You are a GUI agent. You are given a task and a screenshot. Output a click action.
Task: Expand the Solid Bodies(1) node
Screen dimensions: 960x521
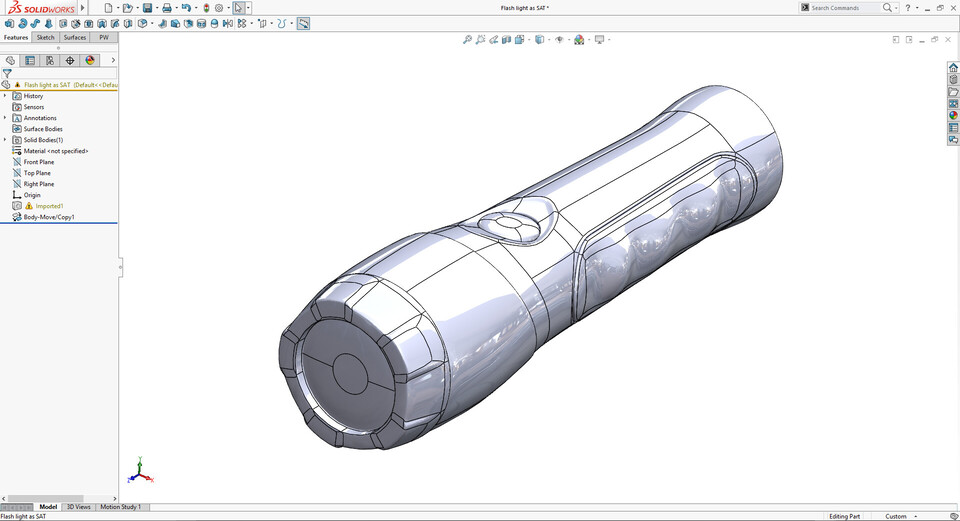[5, 140]
